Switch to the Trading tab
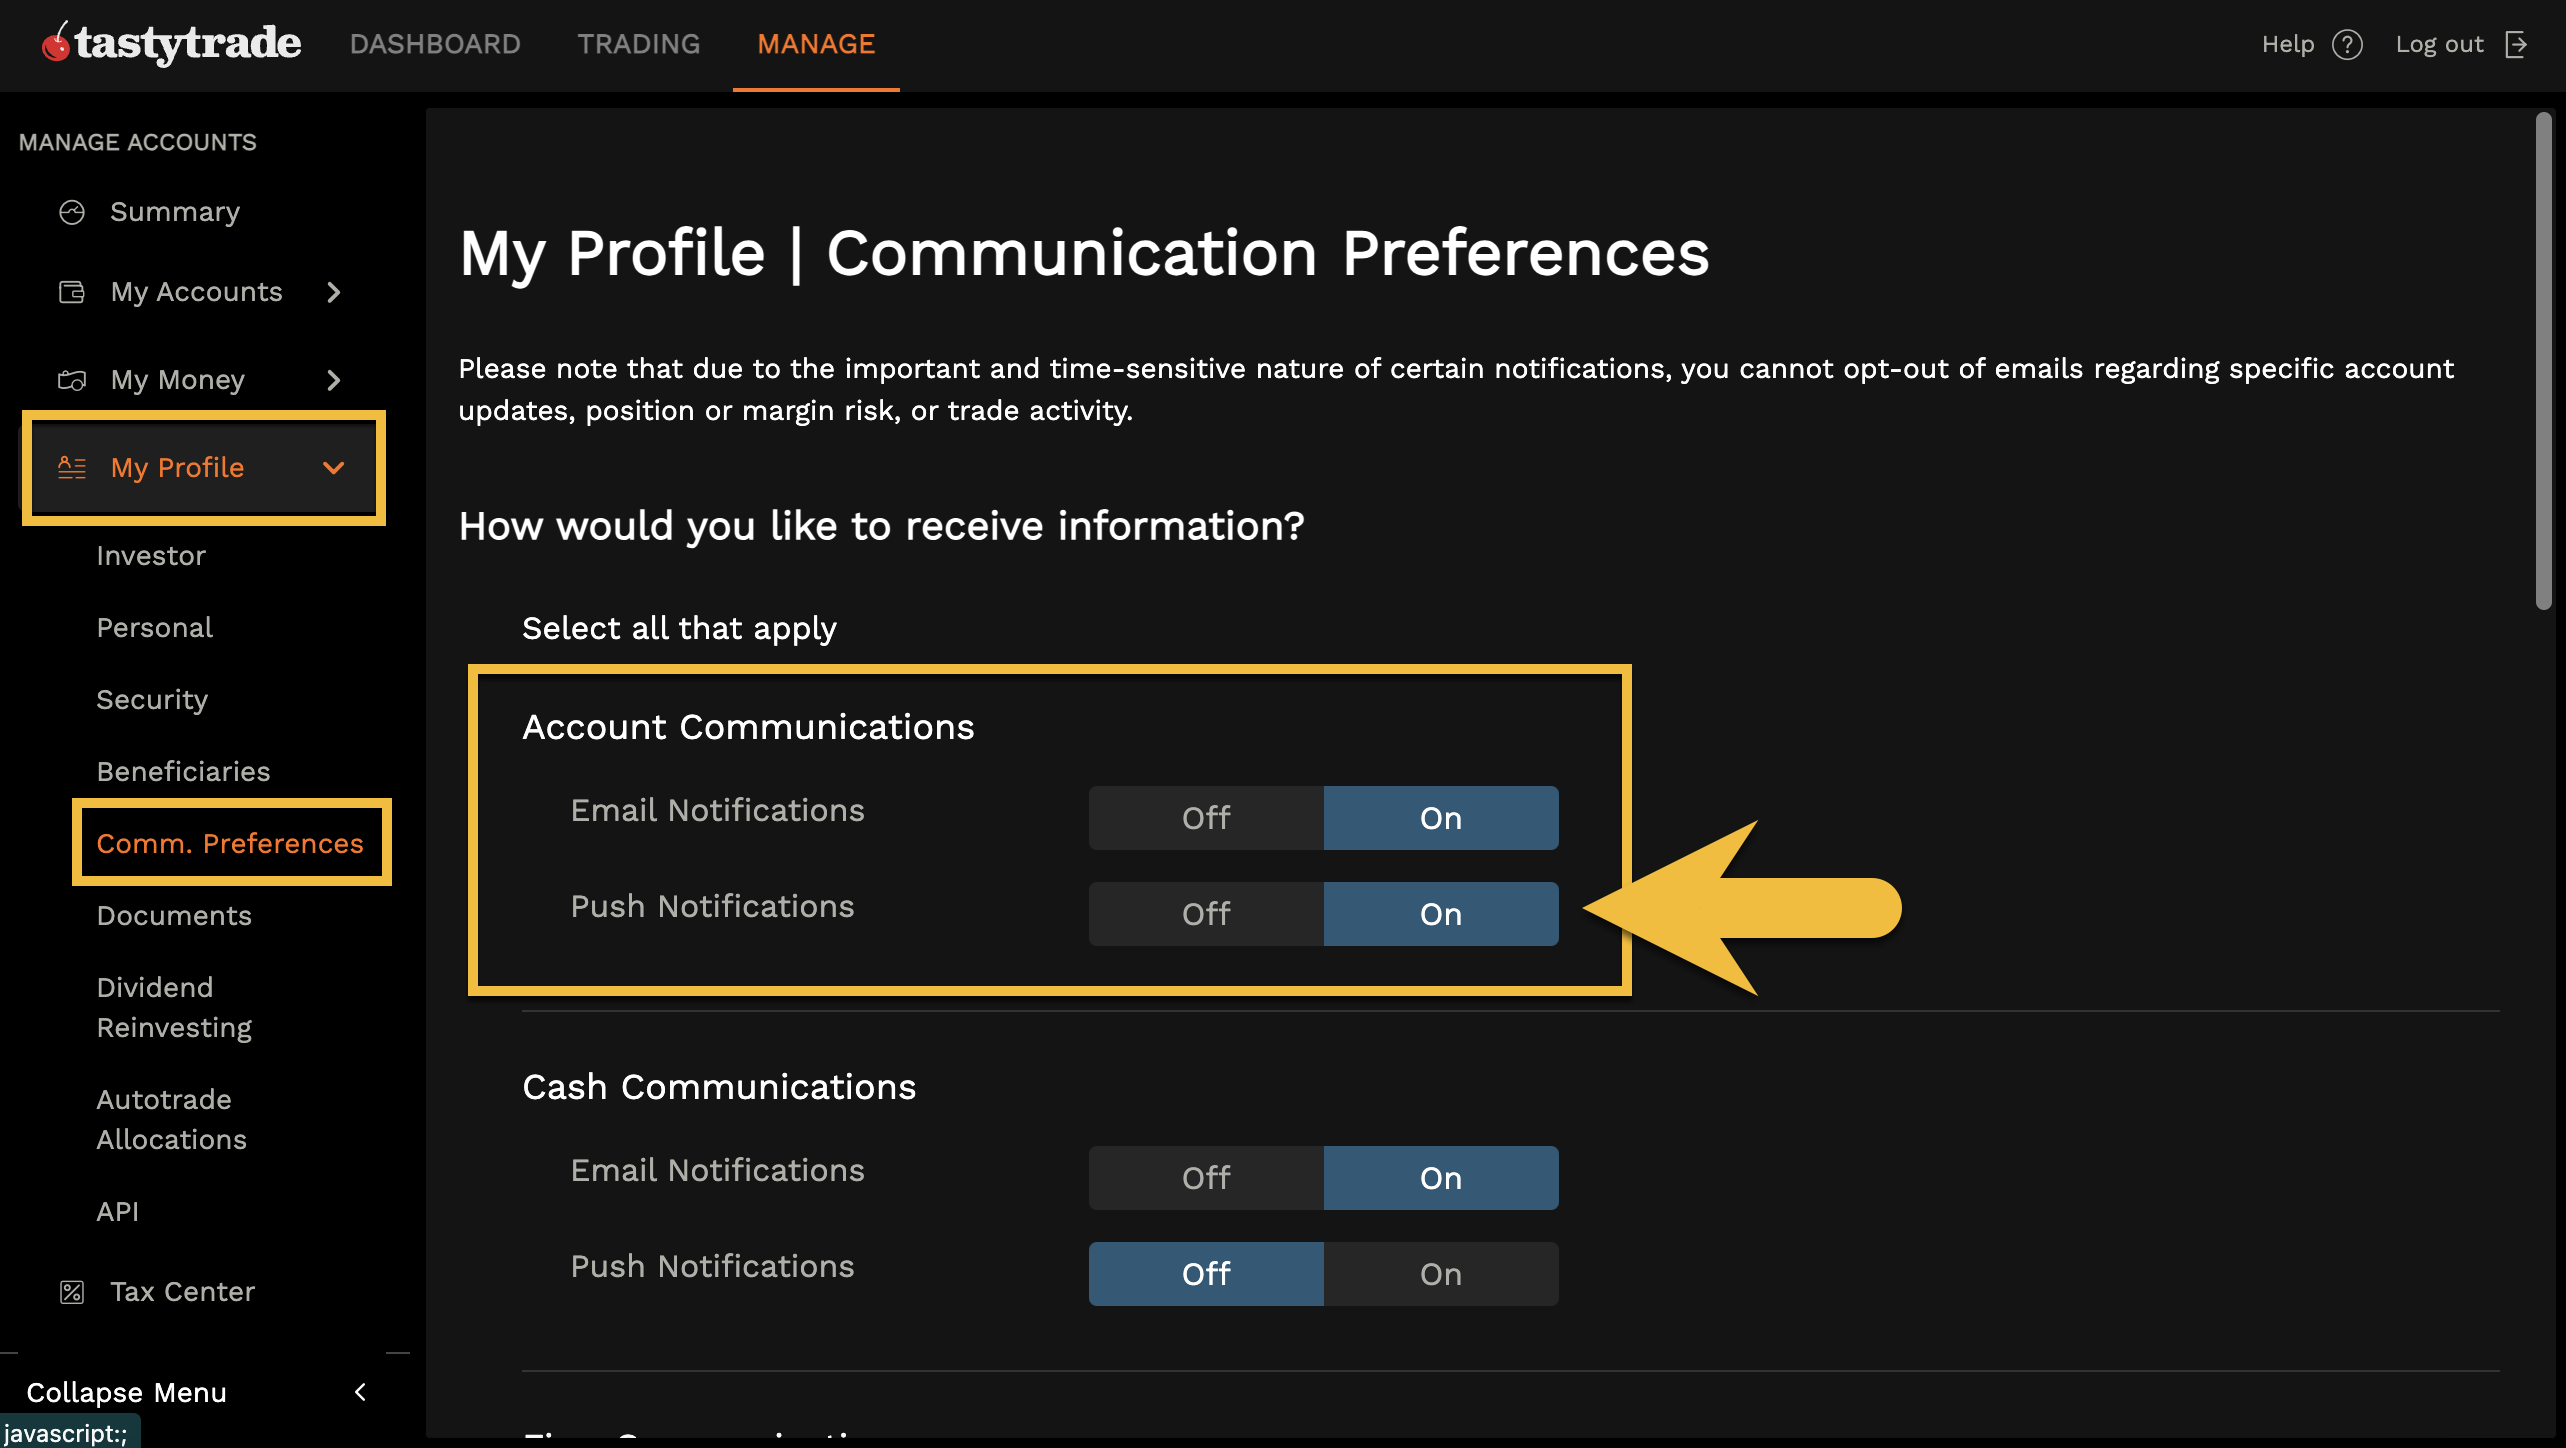 [638, 44]
